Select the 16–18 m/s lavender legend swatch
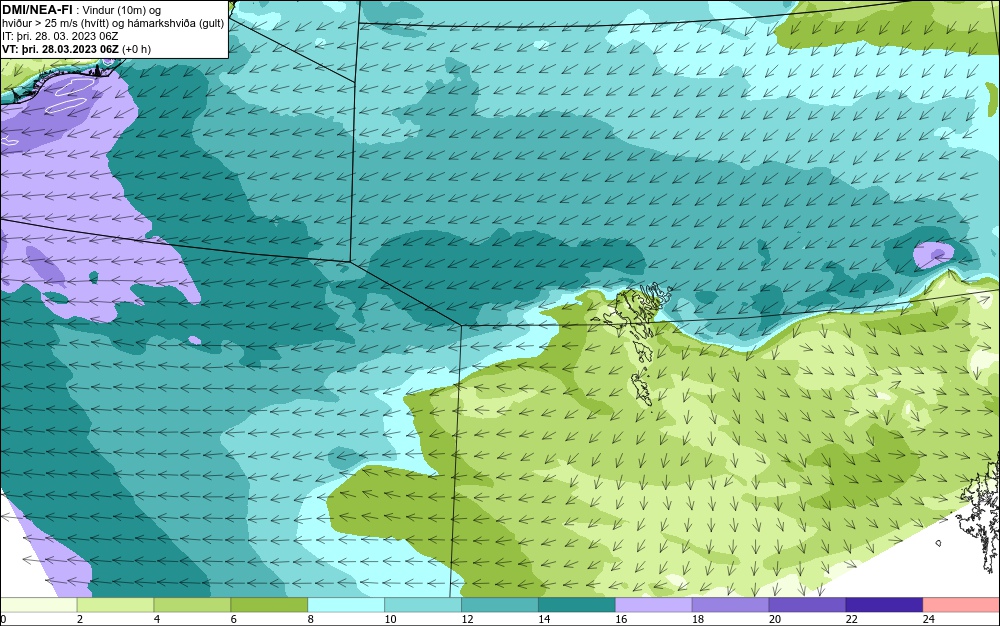This screenshot has width=1000, height=626. click(654, 605)
